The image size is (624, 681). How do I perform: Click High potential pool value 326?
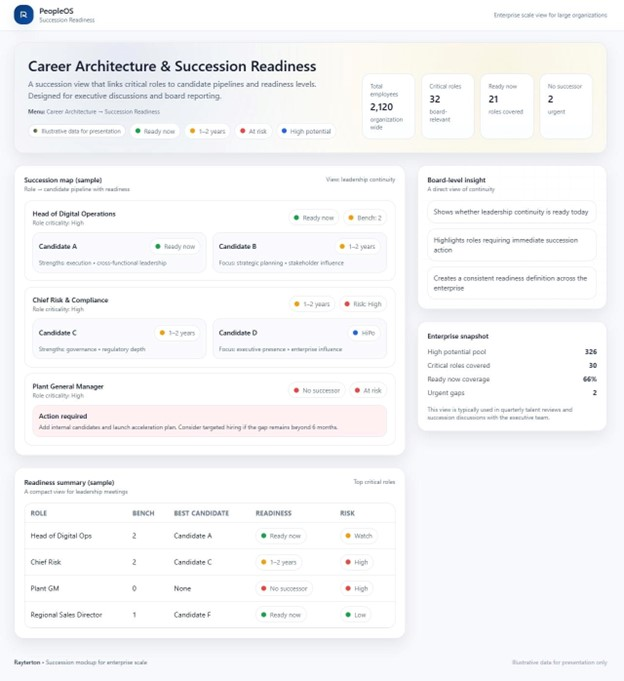coord(591,352)
